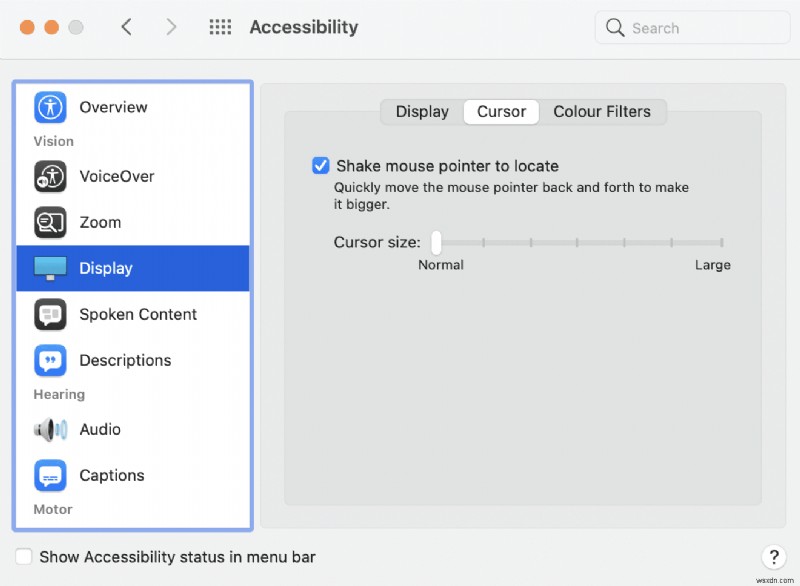This screenshot has height=586, width=800.
Task: Select the Cursor tab
Action: click(x=501, y=112)
